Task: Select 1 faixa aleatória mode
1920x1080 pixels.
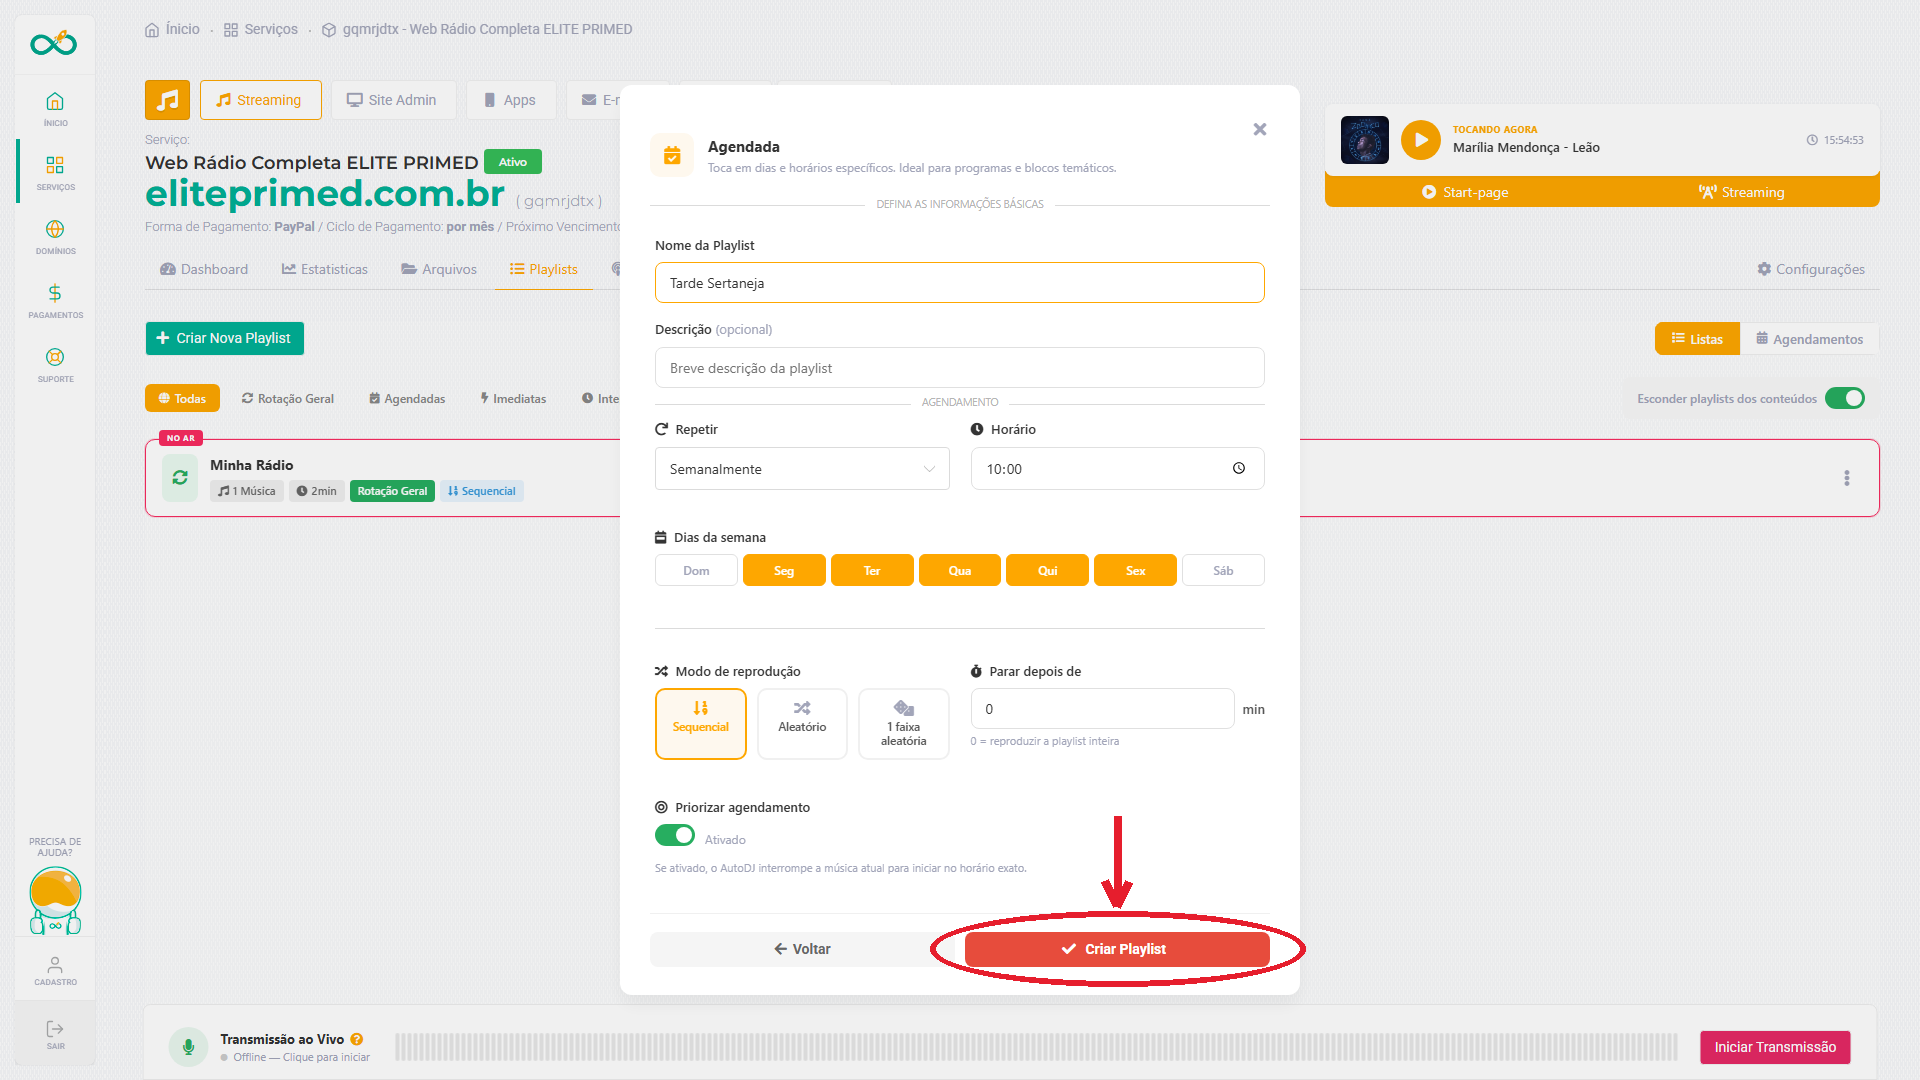Action: pyautogui.click(x=903, y=724)
